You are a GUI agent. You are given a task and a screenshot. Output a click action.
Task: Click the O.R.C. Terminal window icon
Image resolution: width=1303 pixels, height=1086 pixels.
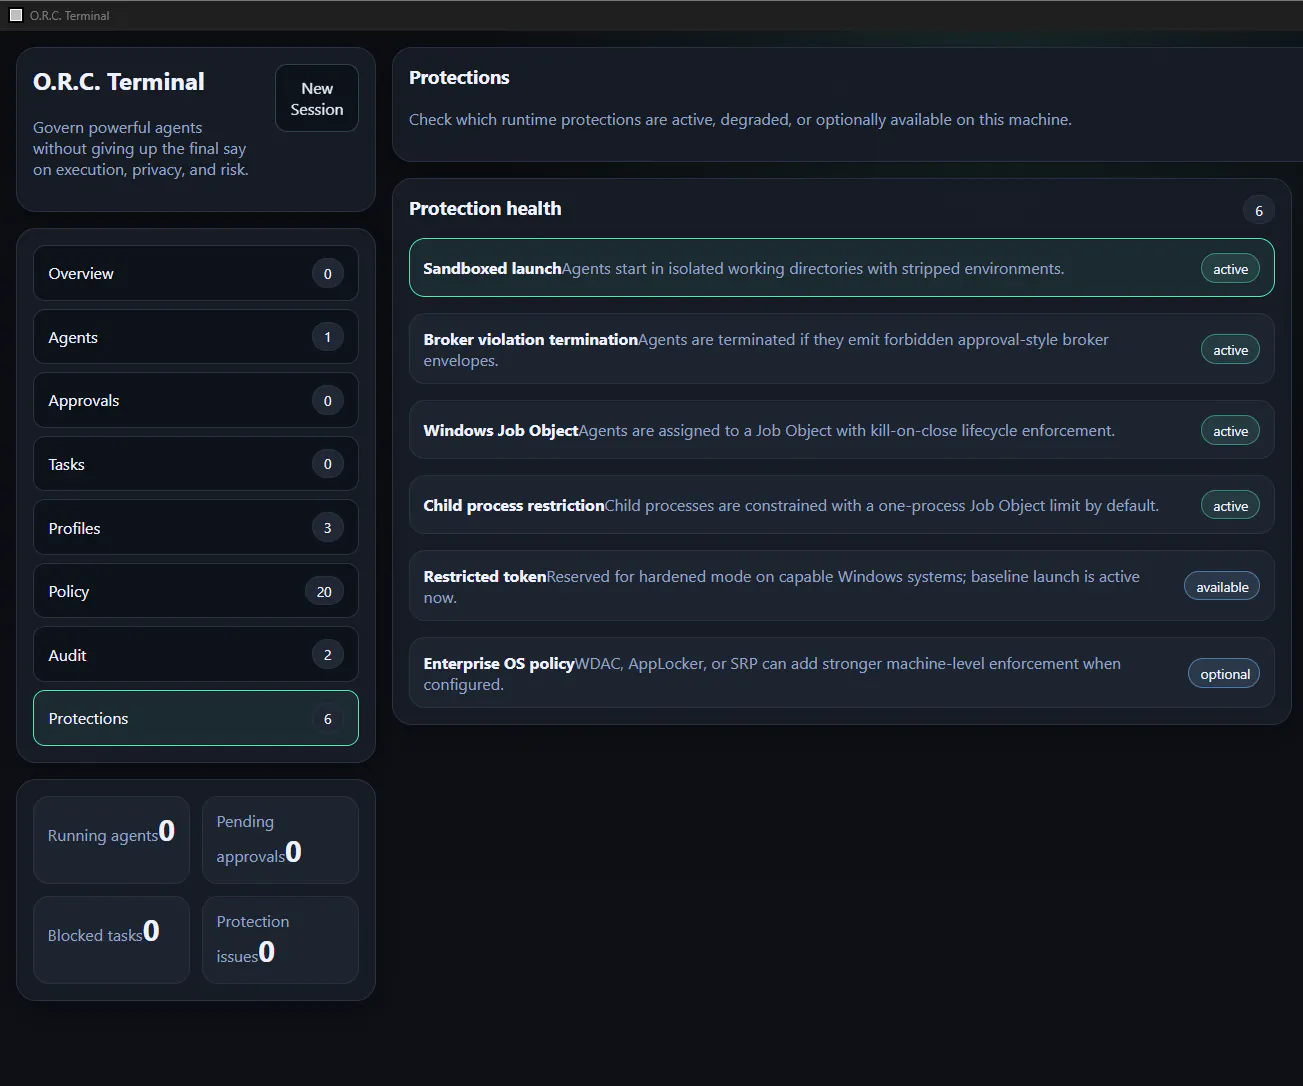[x=16, y=15]
